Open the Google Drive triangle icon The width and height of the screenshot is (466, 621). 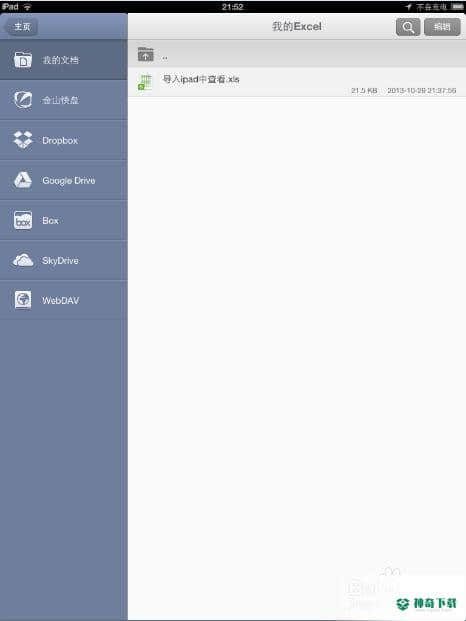click(23, 180)
